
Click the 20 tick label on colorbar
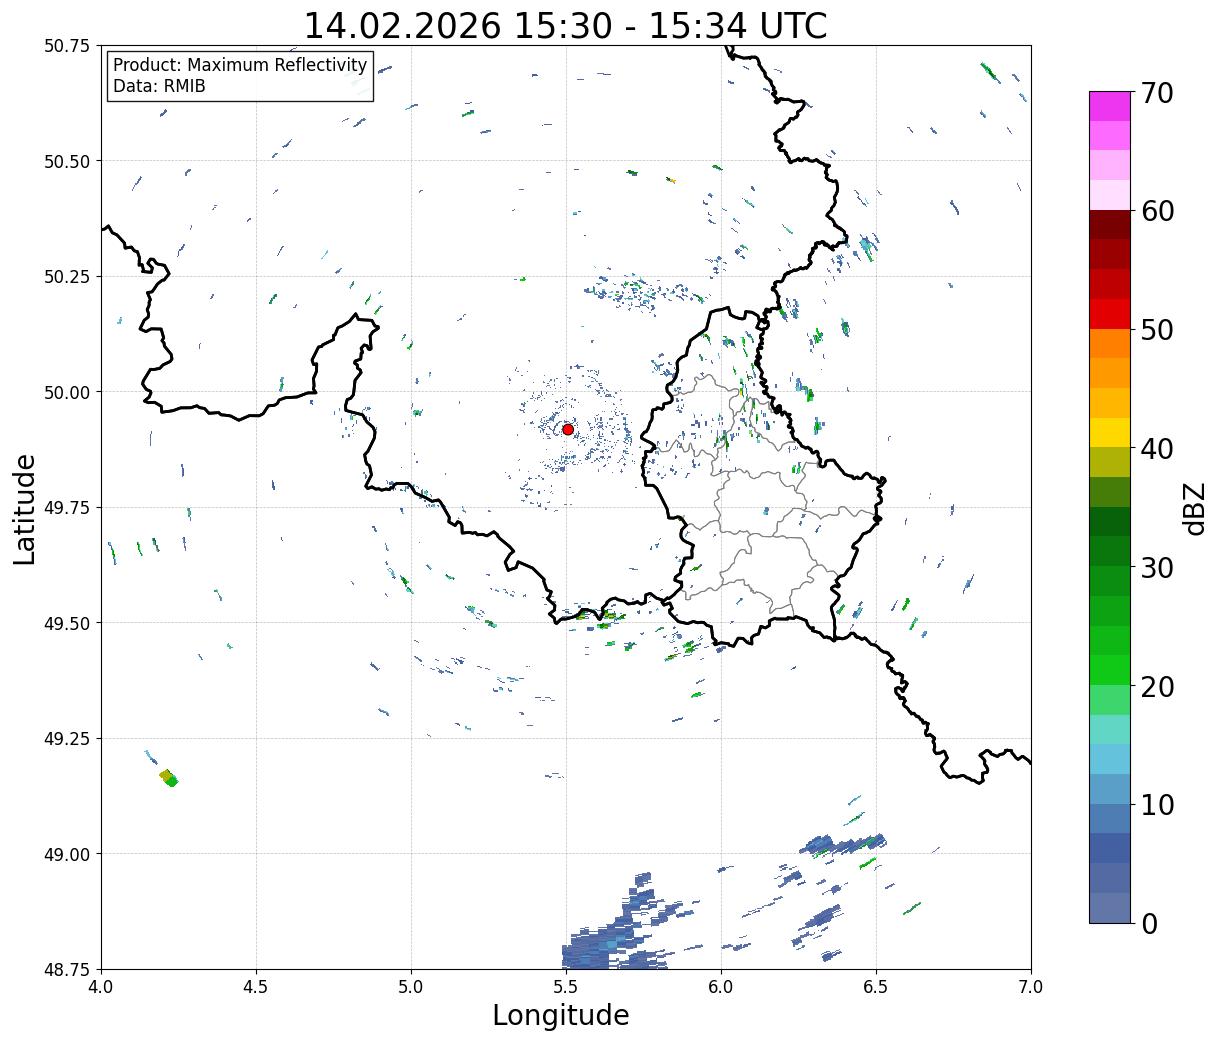coord(1156,686)
